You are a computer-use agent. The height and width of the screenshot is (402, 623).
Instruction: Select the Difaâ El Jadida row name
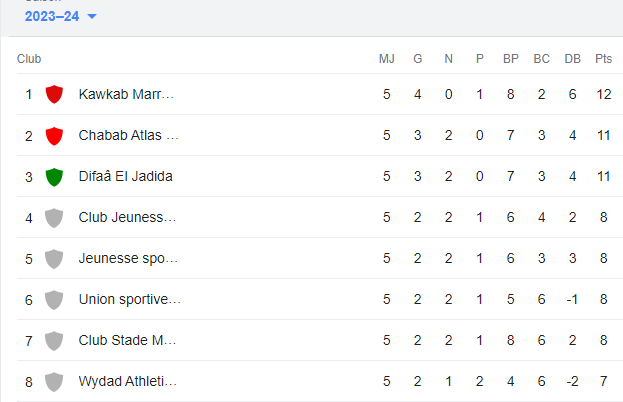pyautogui.click(x=126, y=176)
